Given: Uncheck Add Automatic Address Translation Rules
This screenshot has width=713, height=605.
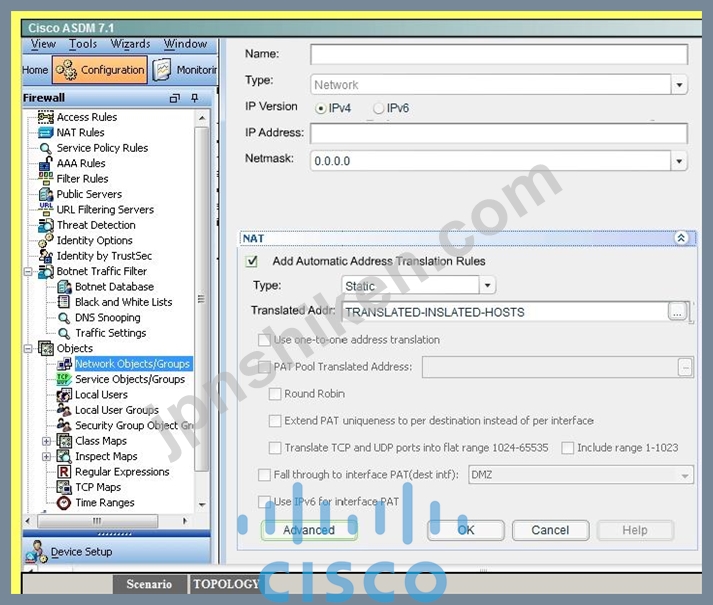Looking at the screenshot, I should 251,261.
